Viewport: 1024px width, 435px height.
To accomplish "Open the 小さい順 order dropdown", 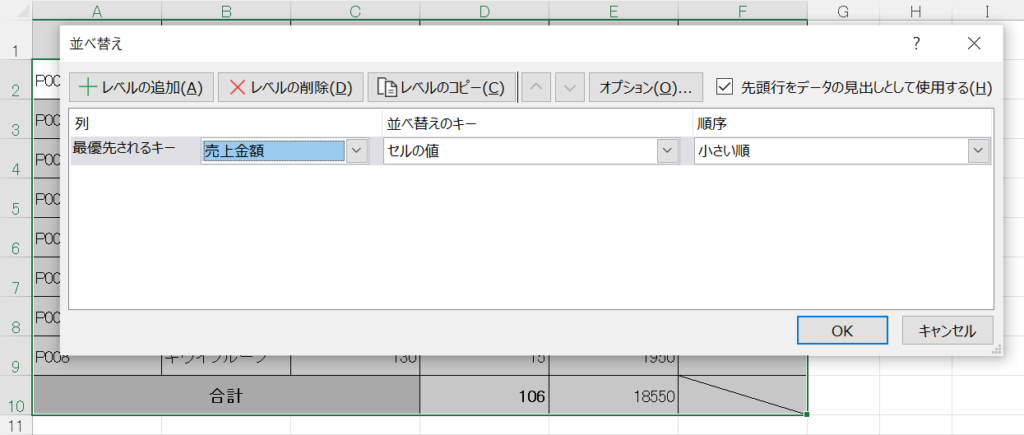I will click(978, 151).
